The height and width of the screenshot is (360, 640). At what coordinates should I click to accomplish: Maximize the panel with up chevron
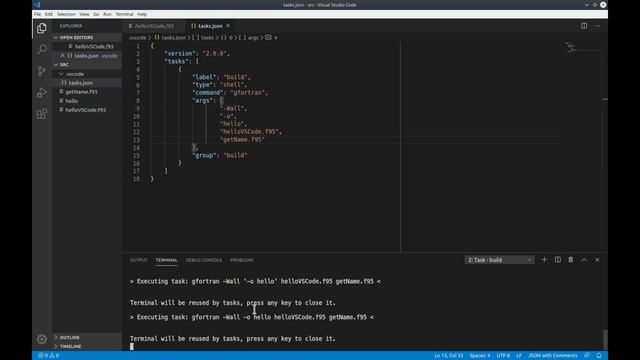[584, 260]
